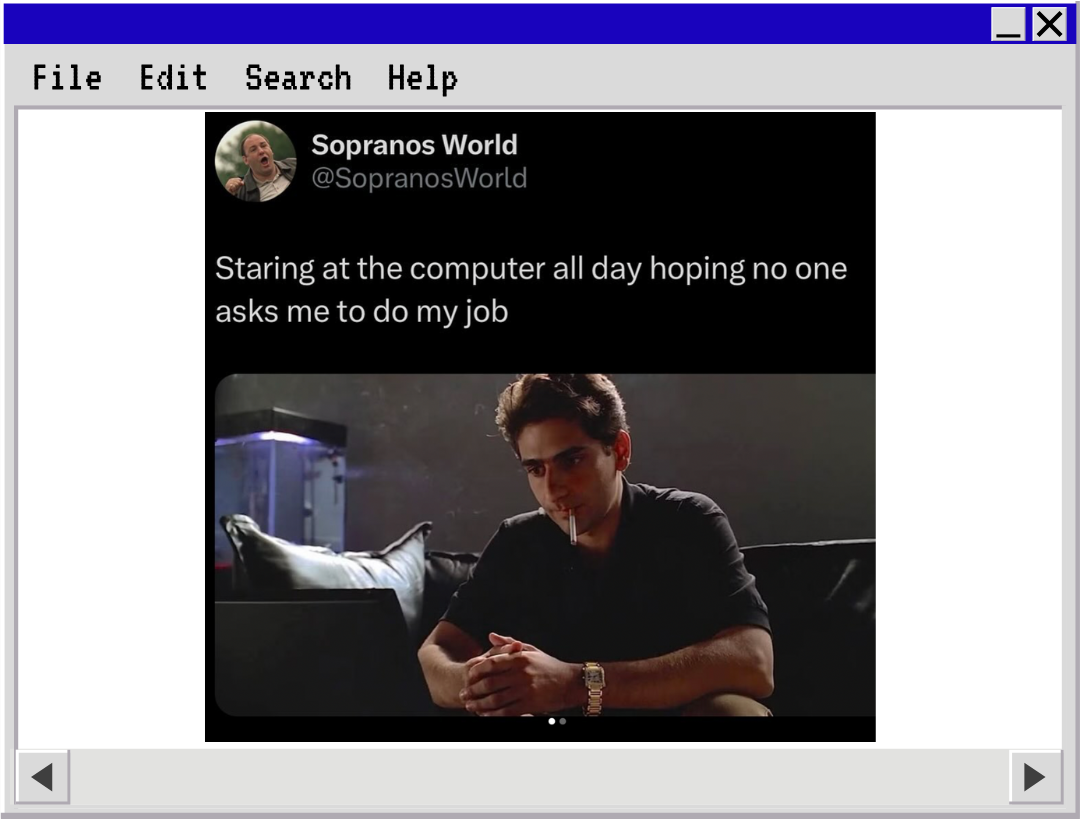Click the @SopranosWorld handle
1080x819 pixels.
tap(419, 178)
